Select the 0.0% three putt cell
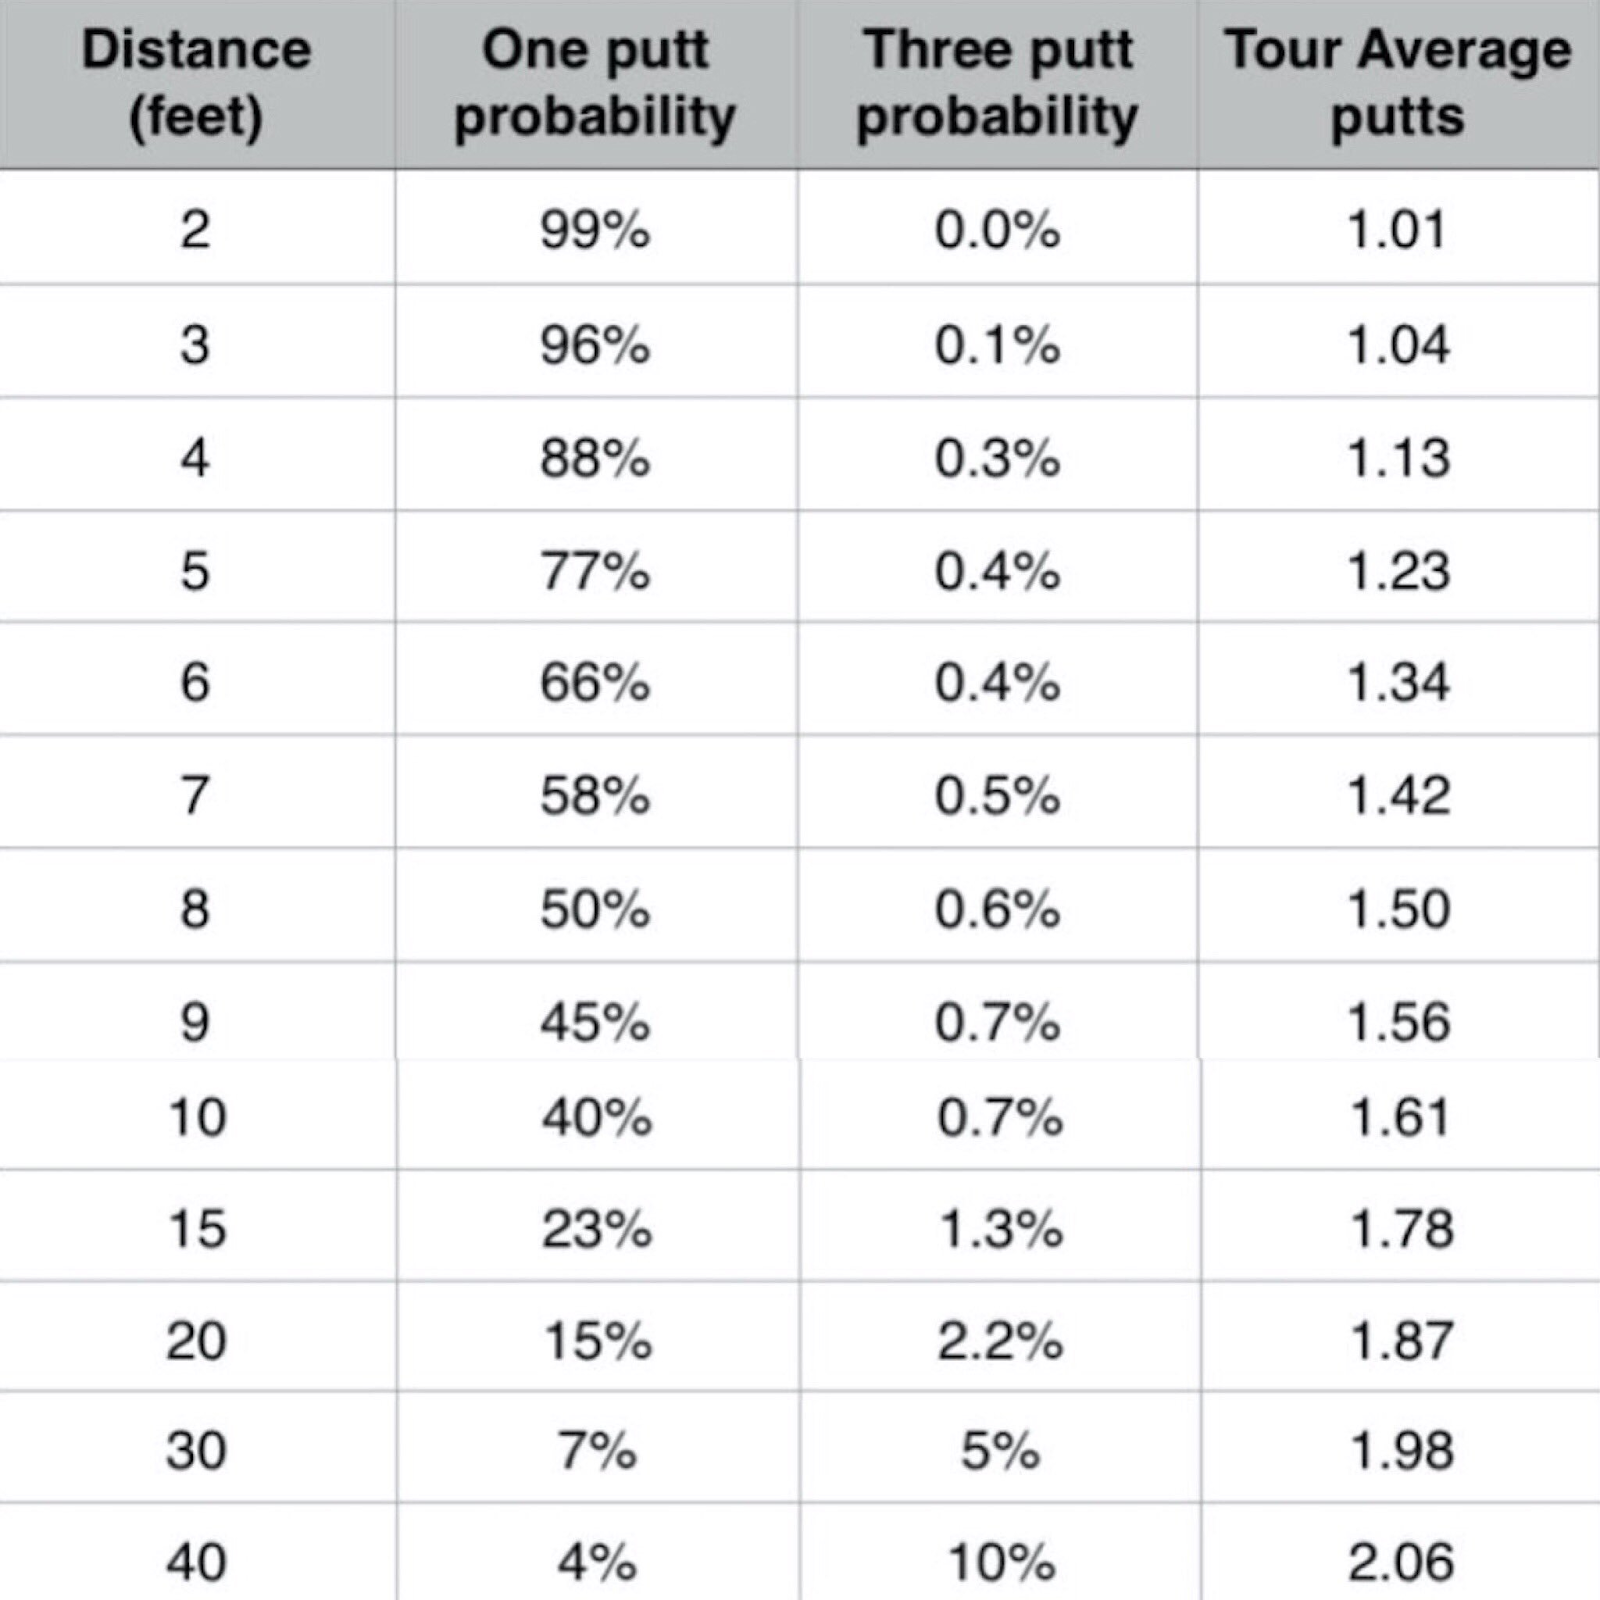The width and height of the screenshot is (1600, 1600). (x=997, y=228)
